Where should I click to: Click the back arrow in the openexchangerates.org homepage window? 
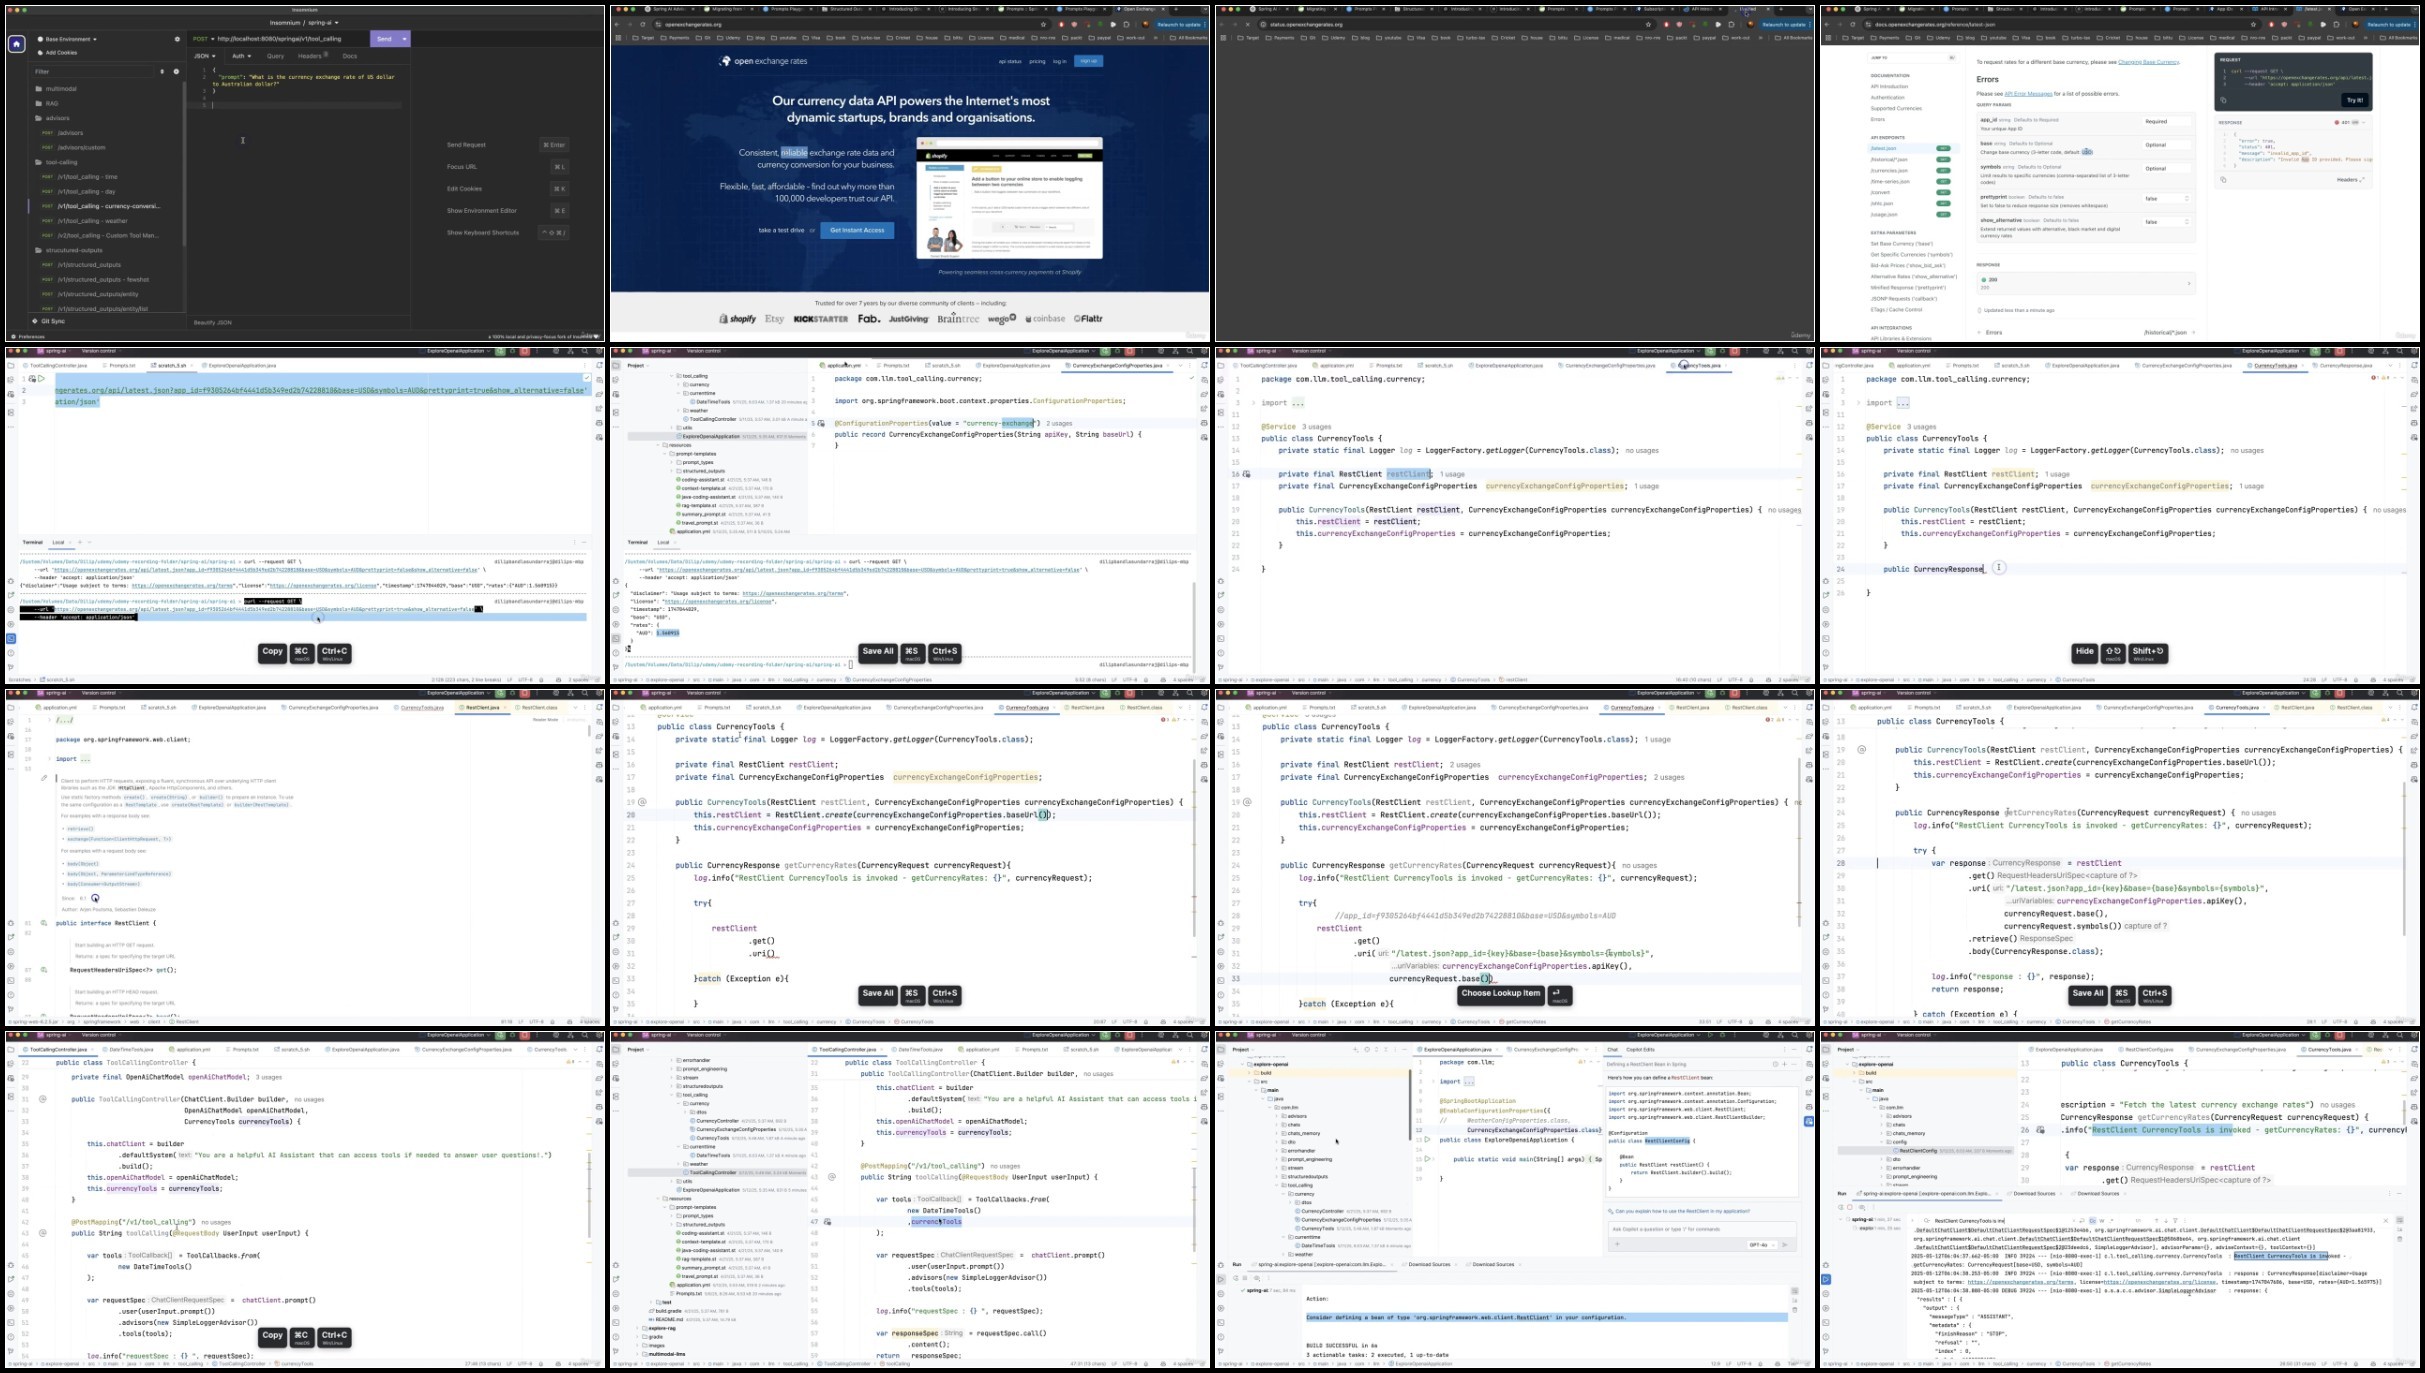tap(617, 24)
